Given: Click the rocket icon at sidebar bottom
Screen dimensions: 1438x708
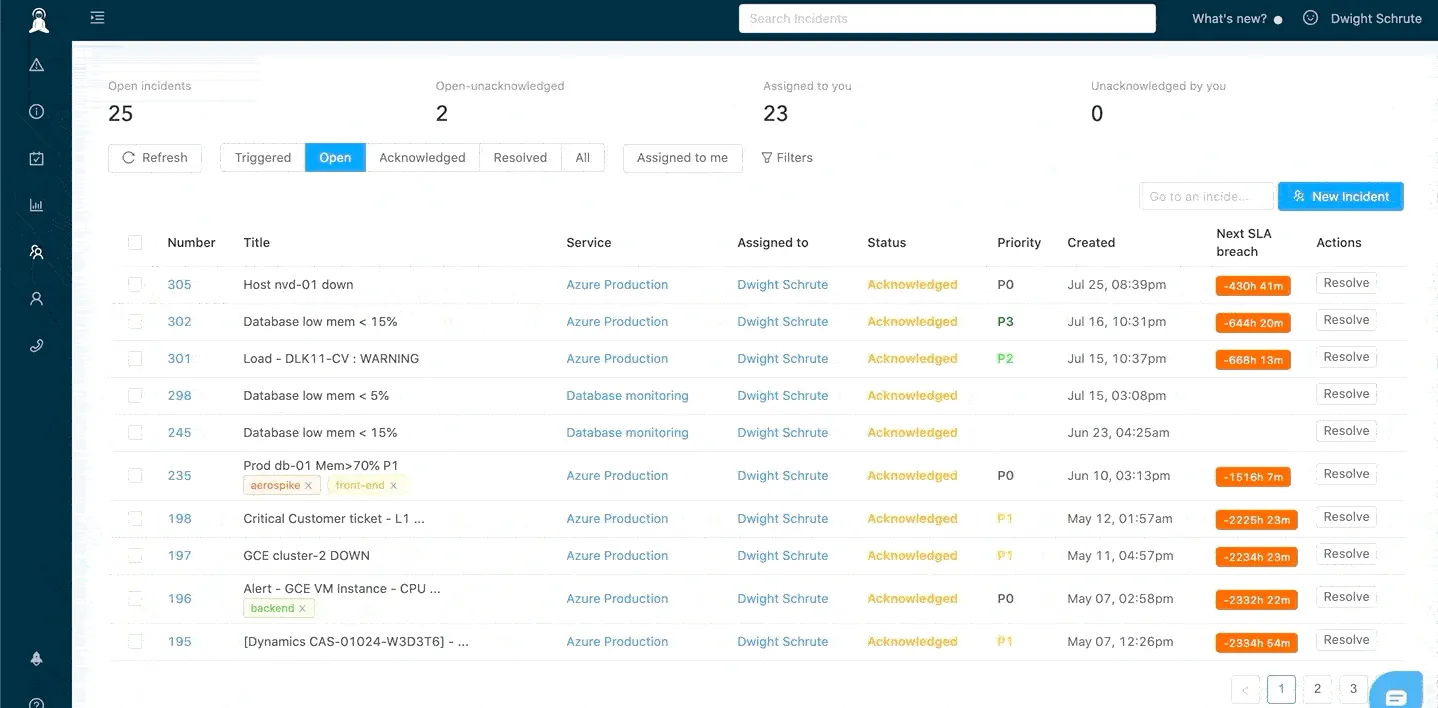Looking at the screenshot, I should (x=37, y=659).
